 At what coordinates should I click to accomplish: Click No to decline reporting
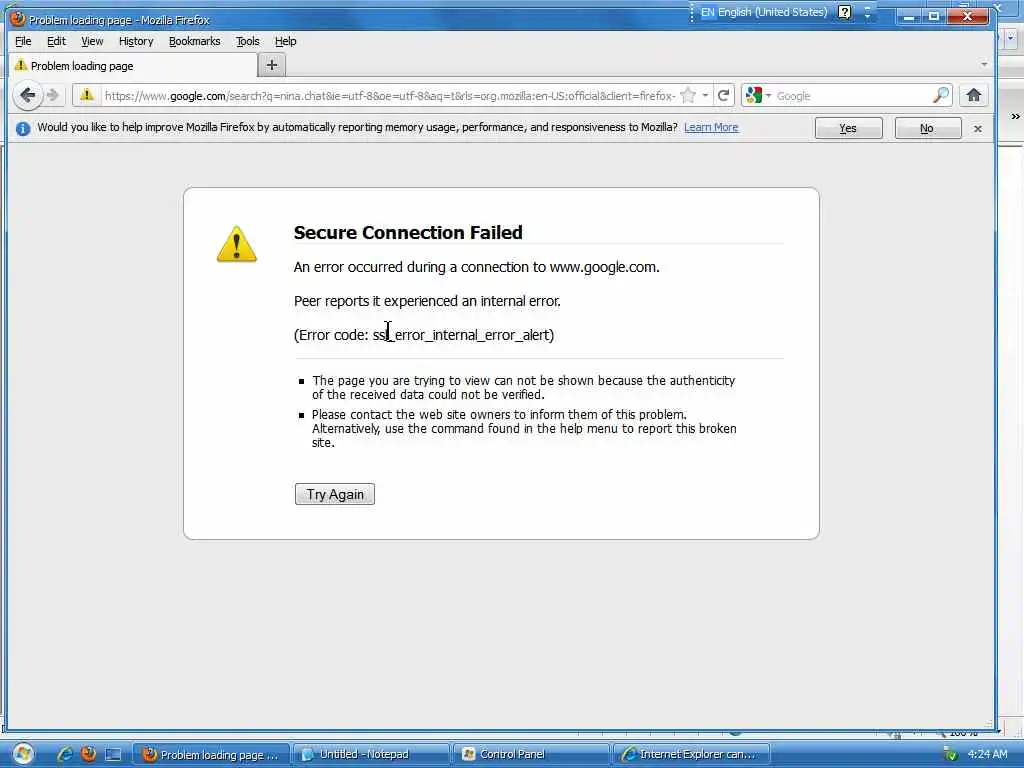pos(927,128)
